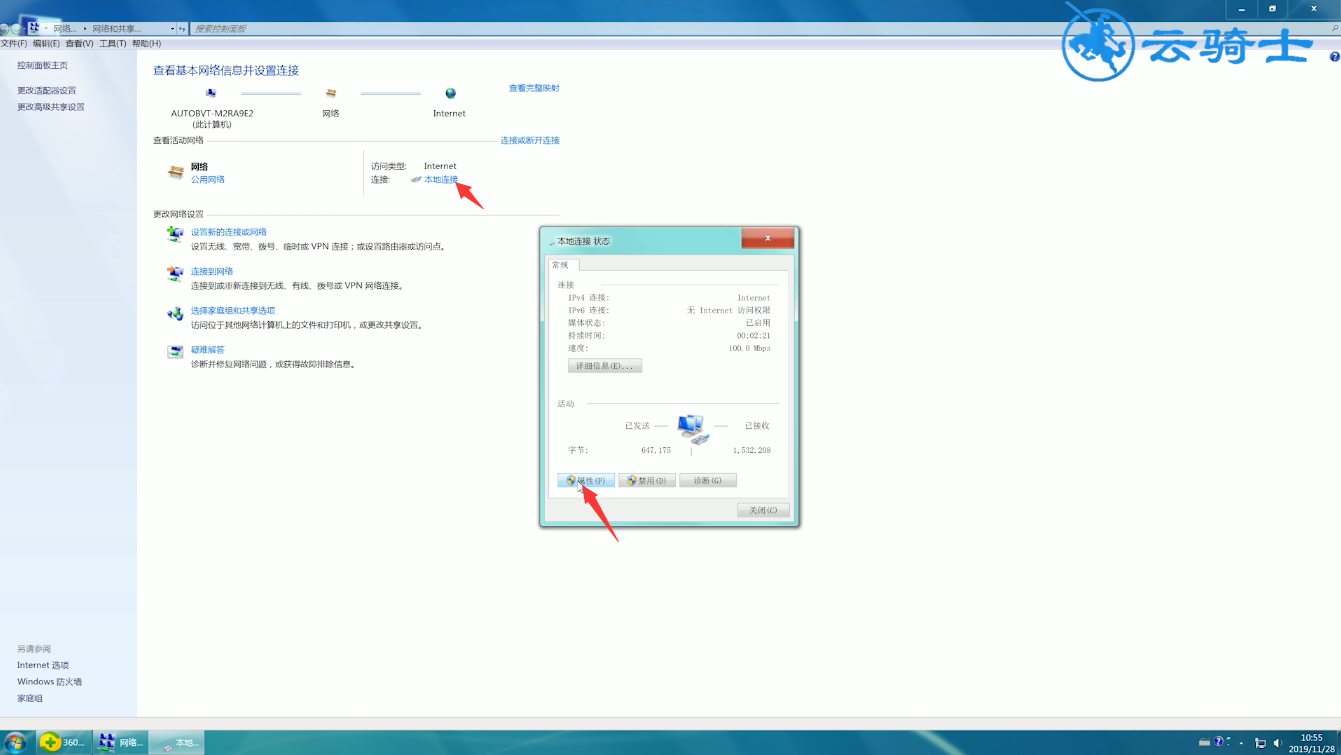The height and width of the screenshot is (755, 1341).
Task: Open 更改高级共享设置 link
Action: [51, 107]
